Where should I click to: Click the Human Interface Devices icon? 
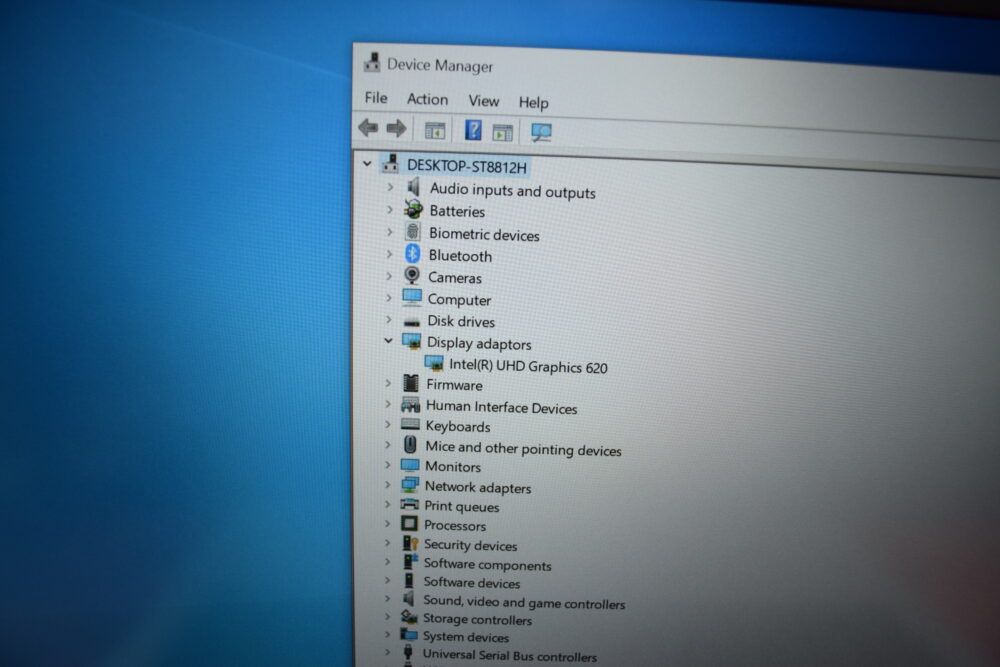pos(411,404)
